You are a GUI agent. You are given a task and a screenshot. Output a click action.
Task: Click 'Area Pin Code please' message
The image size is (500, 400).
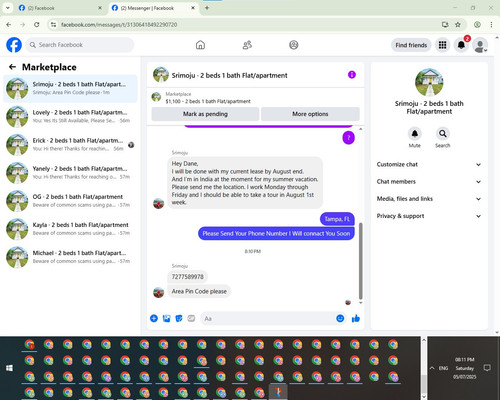pos(199,291)
